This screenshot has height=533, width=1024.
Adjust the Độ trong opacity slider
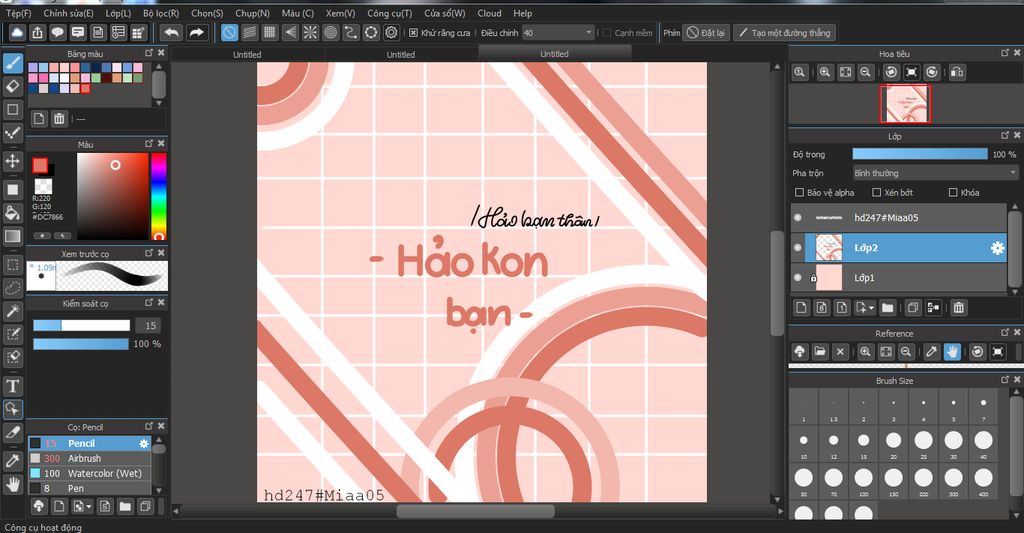(x=920, y=154)
